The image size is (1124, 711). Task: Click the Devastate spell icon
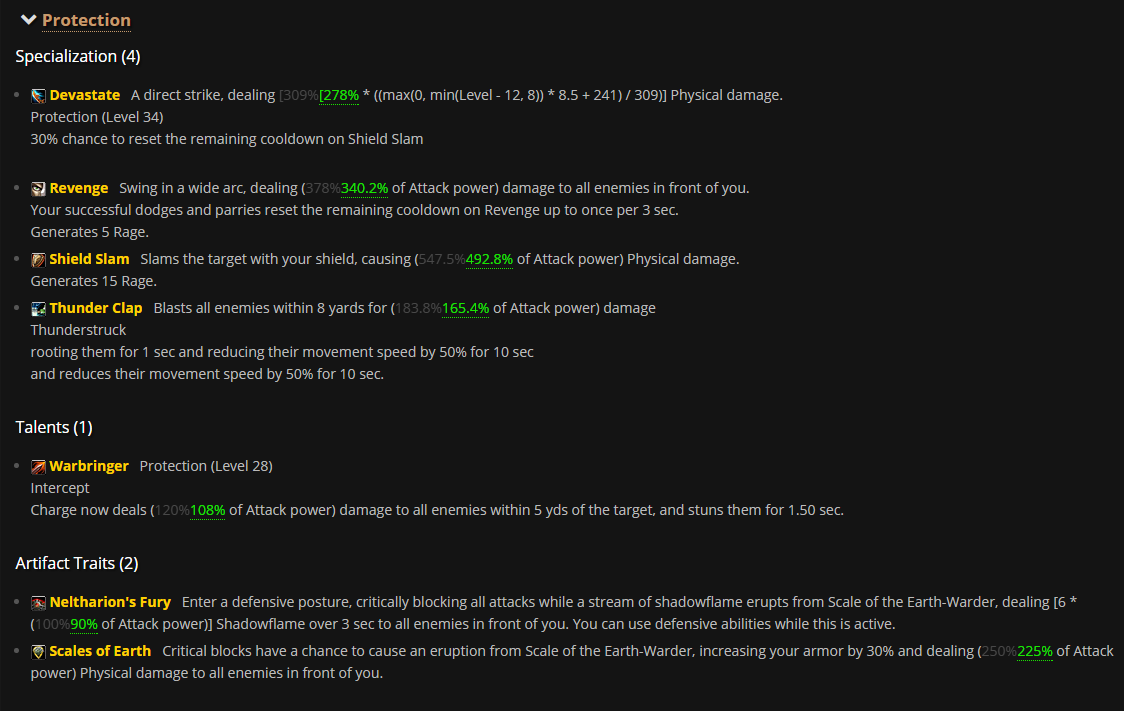pos(38,96)
